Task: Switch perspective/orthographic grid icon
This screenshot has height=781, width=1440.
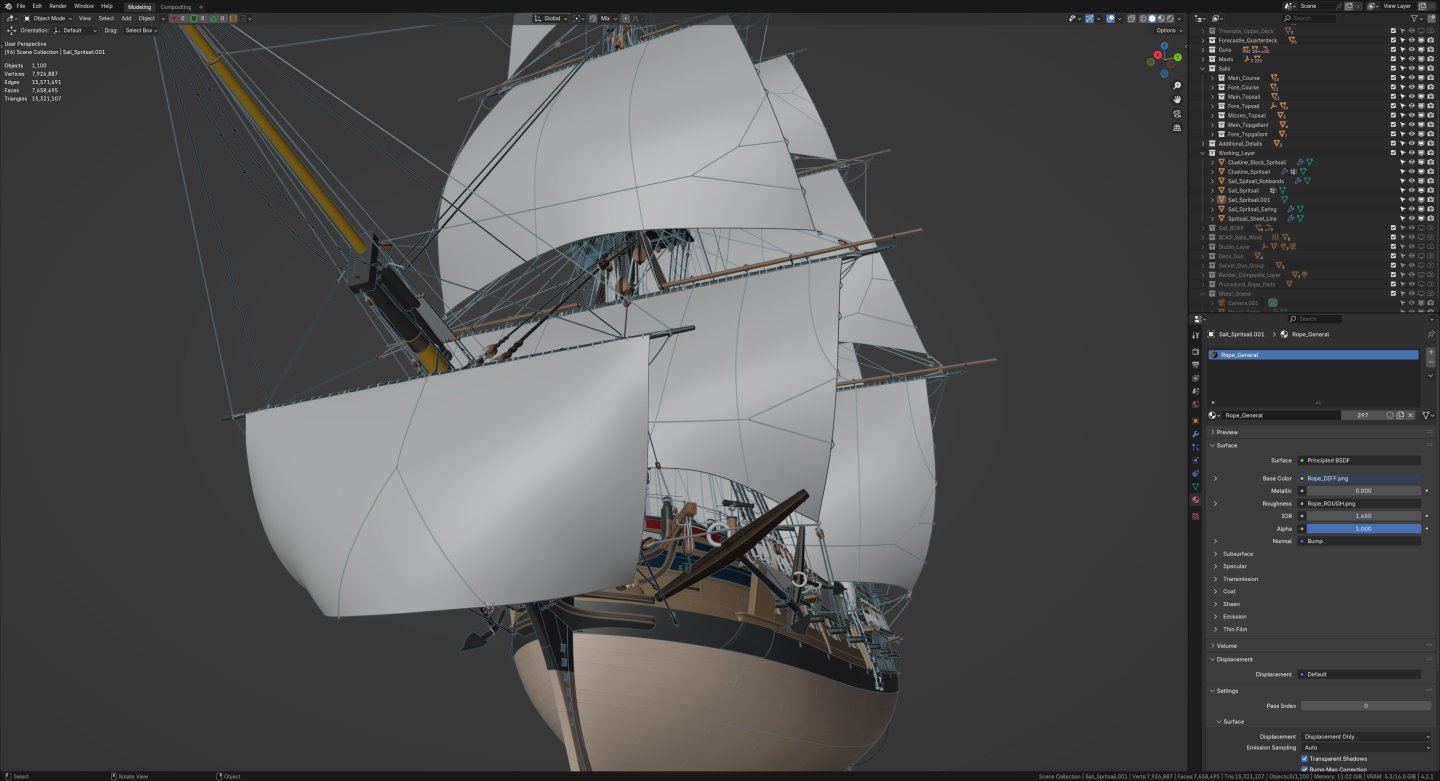Action: coord(1177,128)
